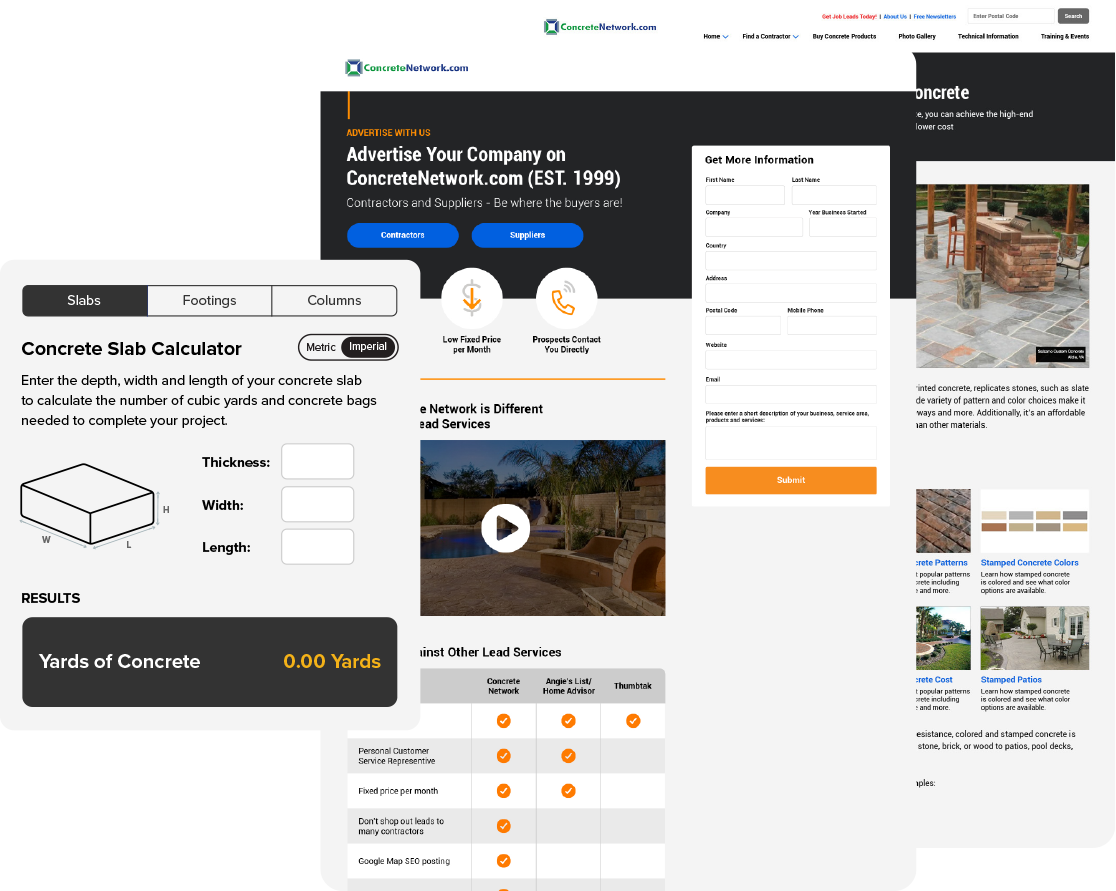The image size is (1116, 891).
Task: Focus the Length input in the slab calculator
Action: point(317,547)
